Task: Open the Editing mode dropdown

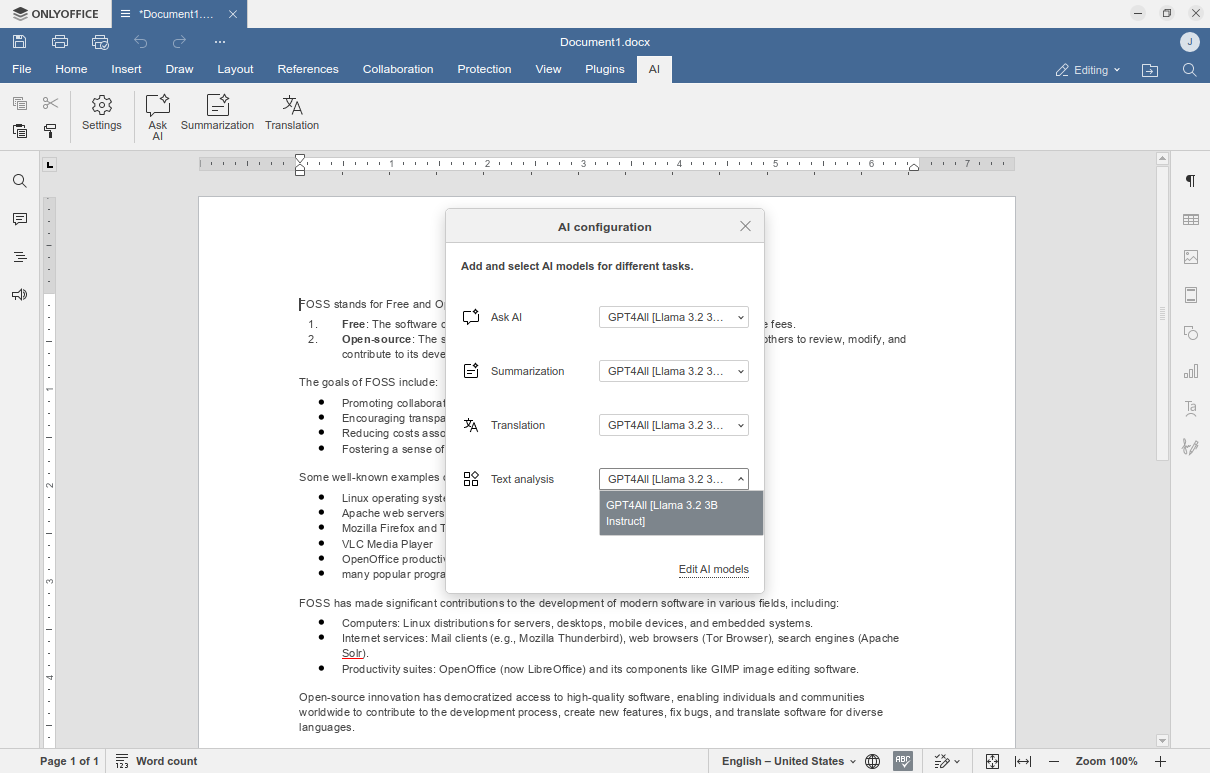Action: coord(1088,70)
